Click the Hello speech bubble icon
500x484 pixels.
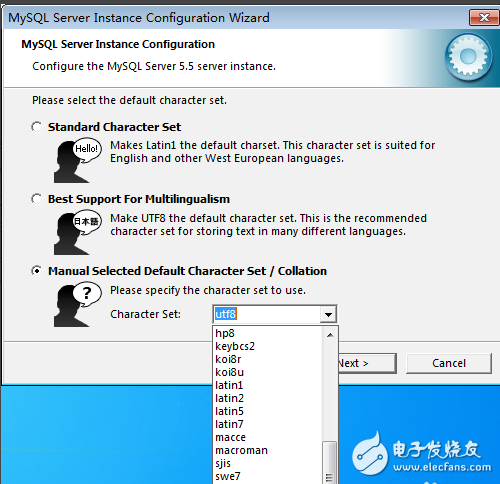click(87, 149)
